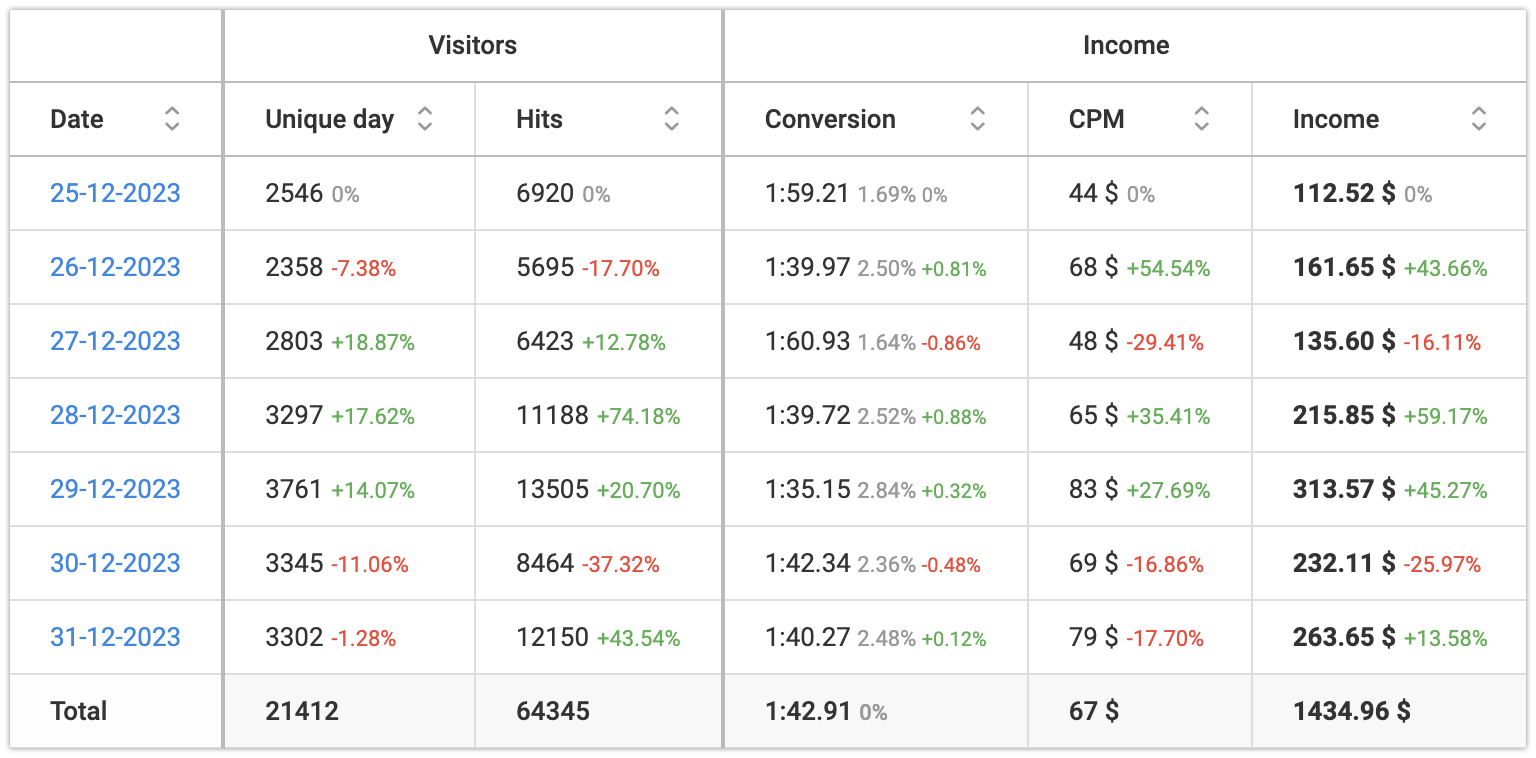Click the Date column header label
This screenshot has height=758, width=1536.
click(x=77, y=119)
